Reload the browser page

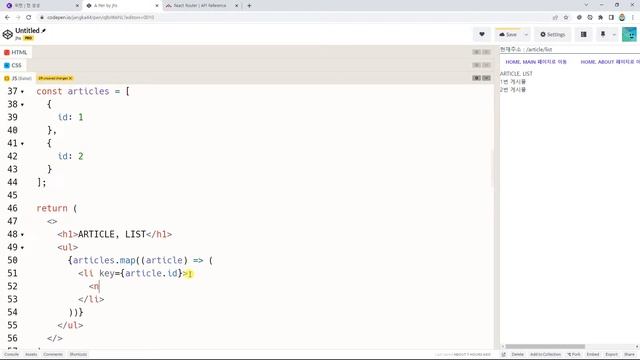click(29, 18)
